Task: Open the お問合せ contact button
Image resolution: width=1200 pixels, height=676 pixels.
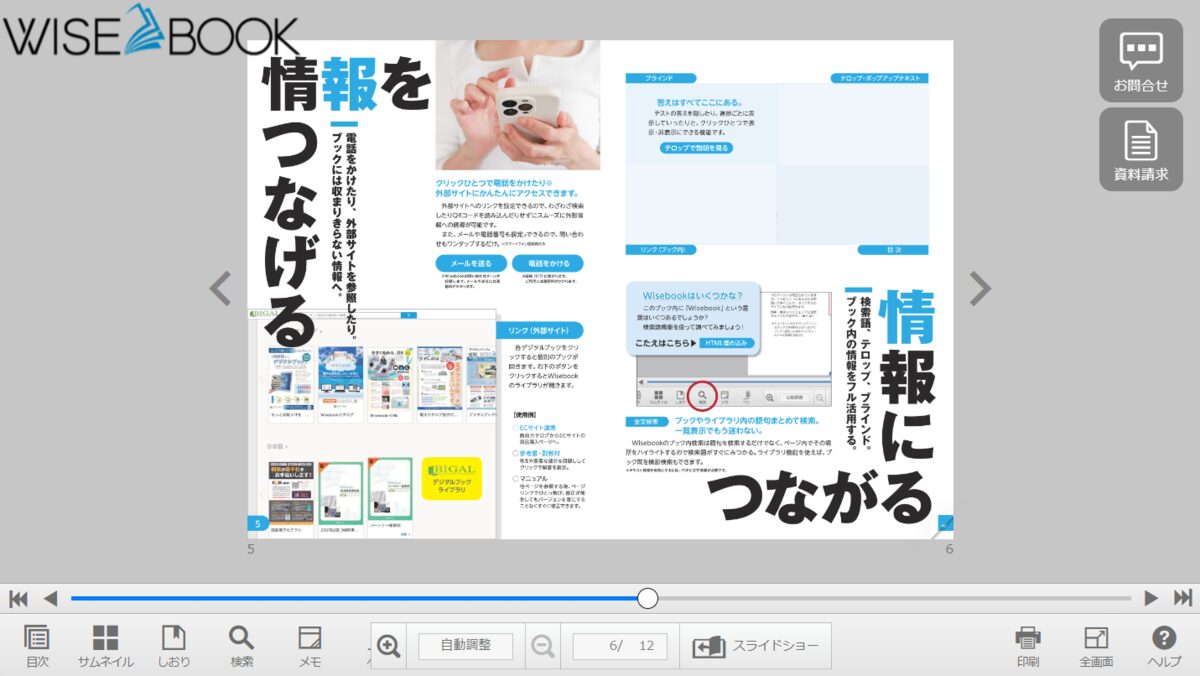Action: tap(1141, 60)
